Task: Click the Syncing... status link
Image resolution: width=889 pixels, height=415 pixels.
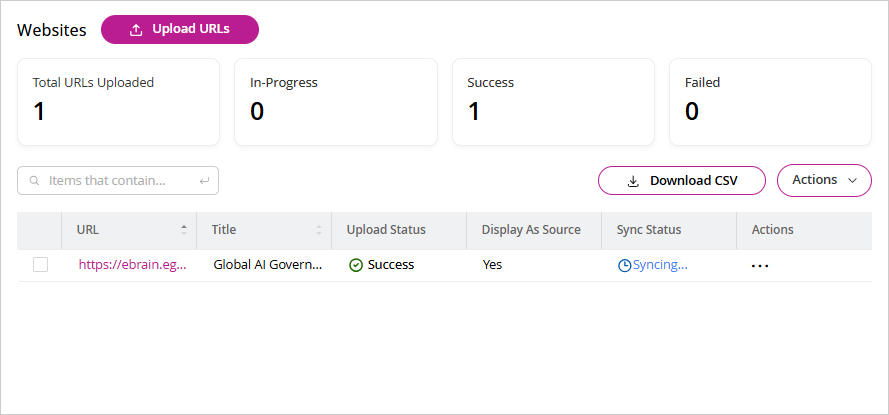Action: pos(659,265)
